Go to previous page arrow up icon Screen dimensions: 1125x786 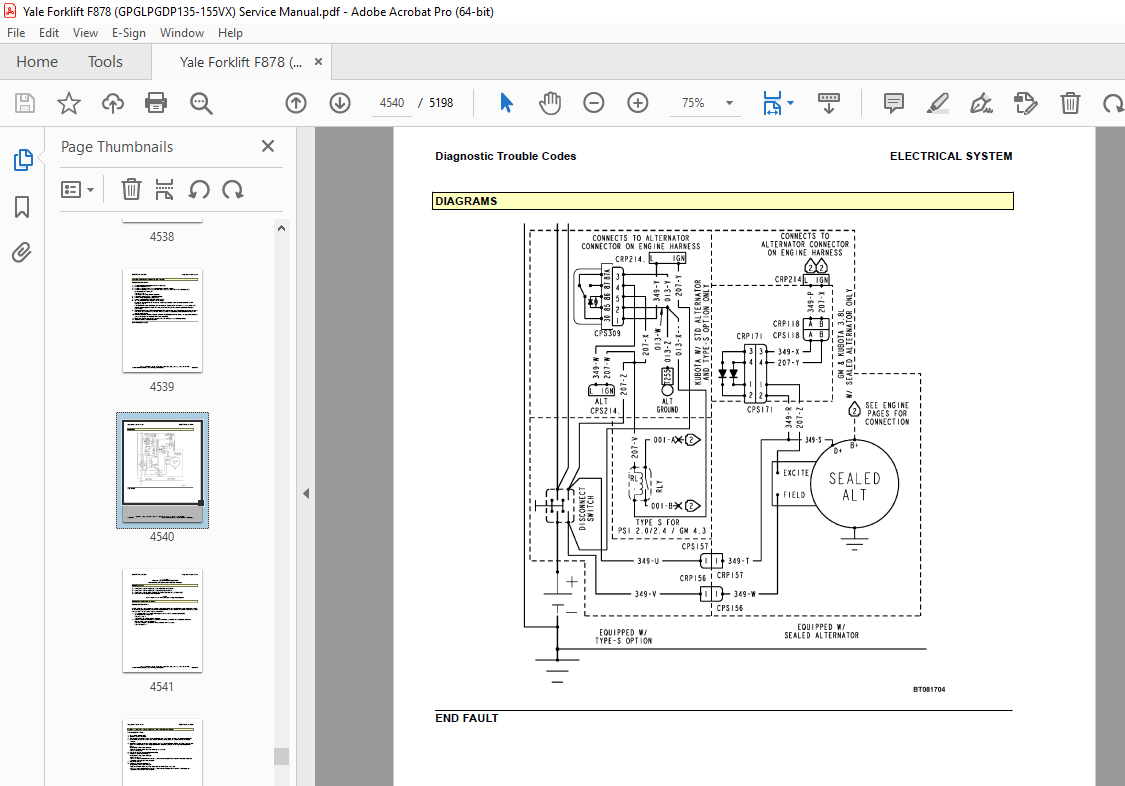[x=296, y=103]
